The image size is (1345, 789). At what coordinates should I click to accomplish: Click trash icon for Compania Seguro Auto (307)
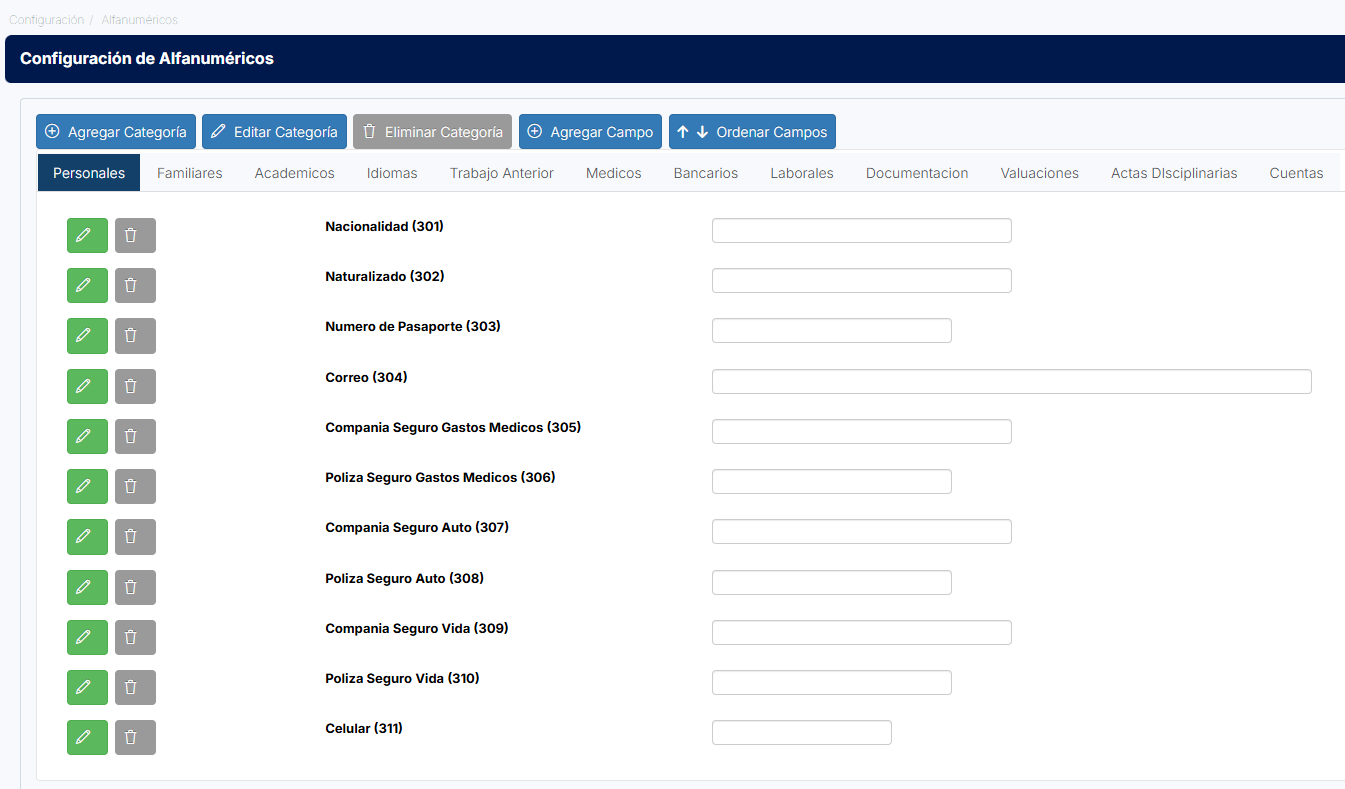click(x=135, y=536)
